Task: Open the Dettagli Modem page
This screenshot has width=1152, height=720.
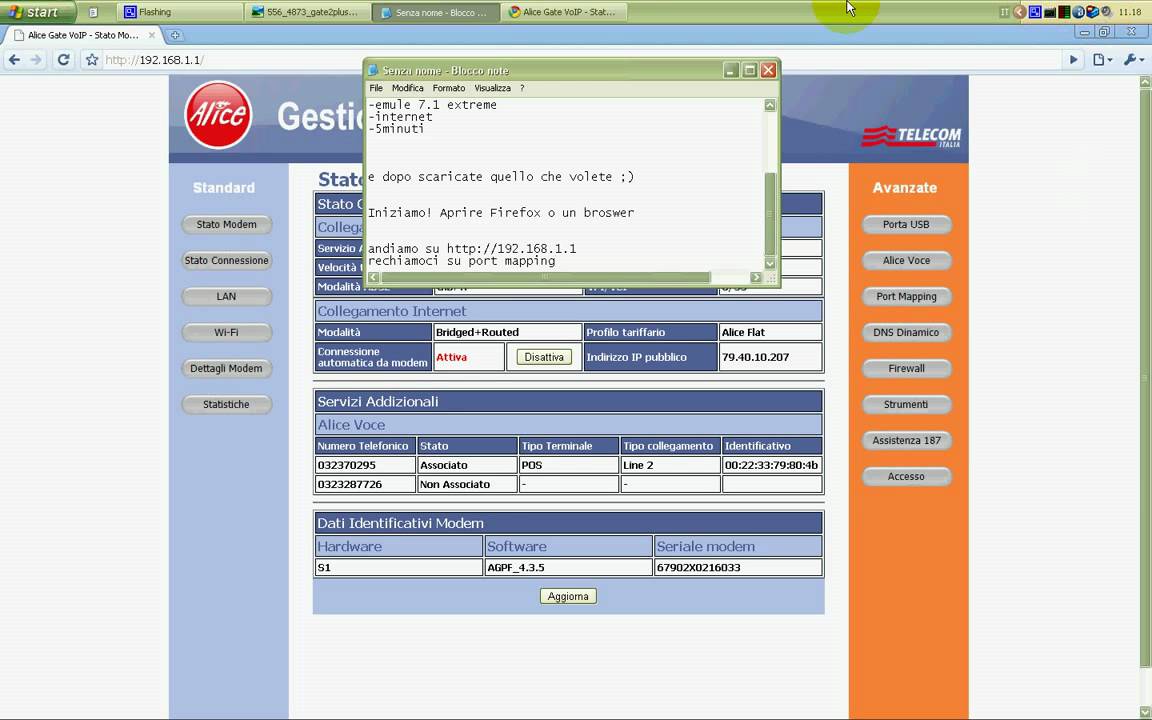Action: [226, 368]
